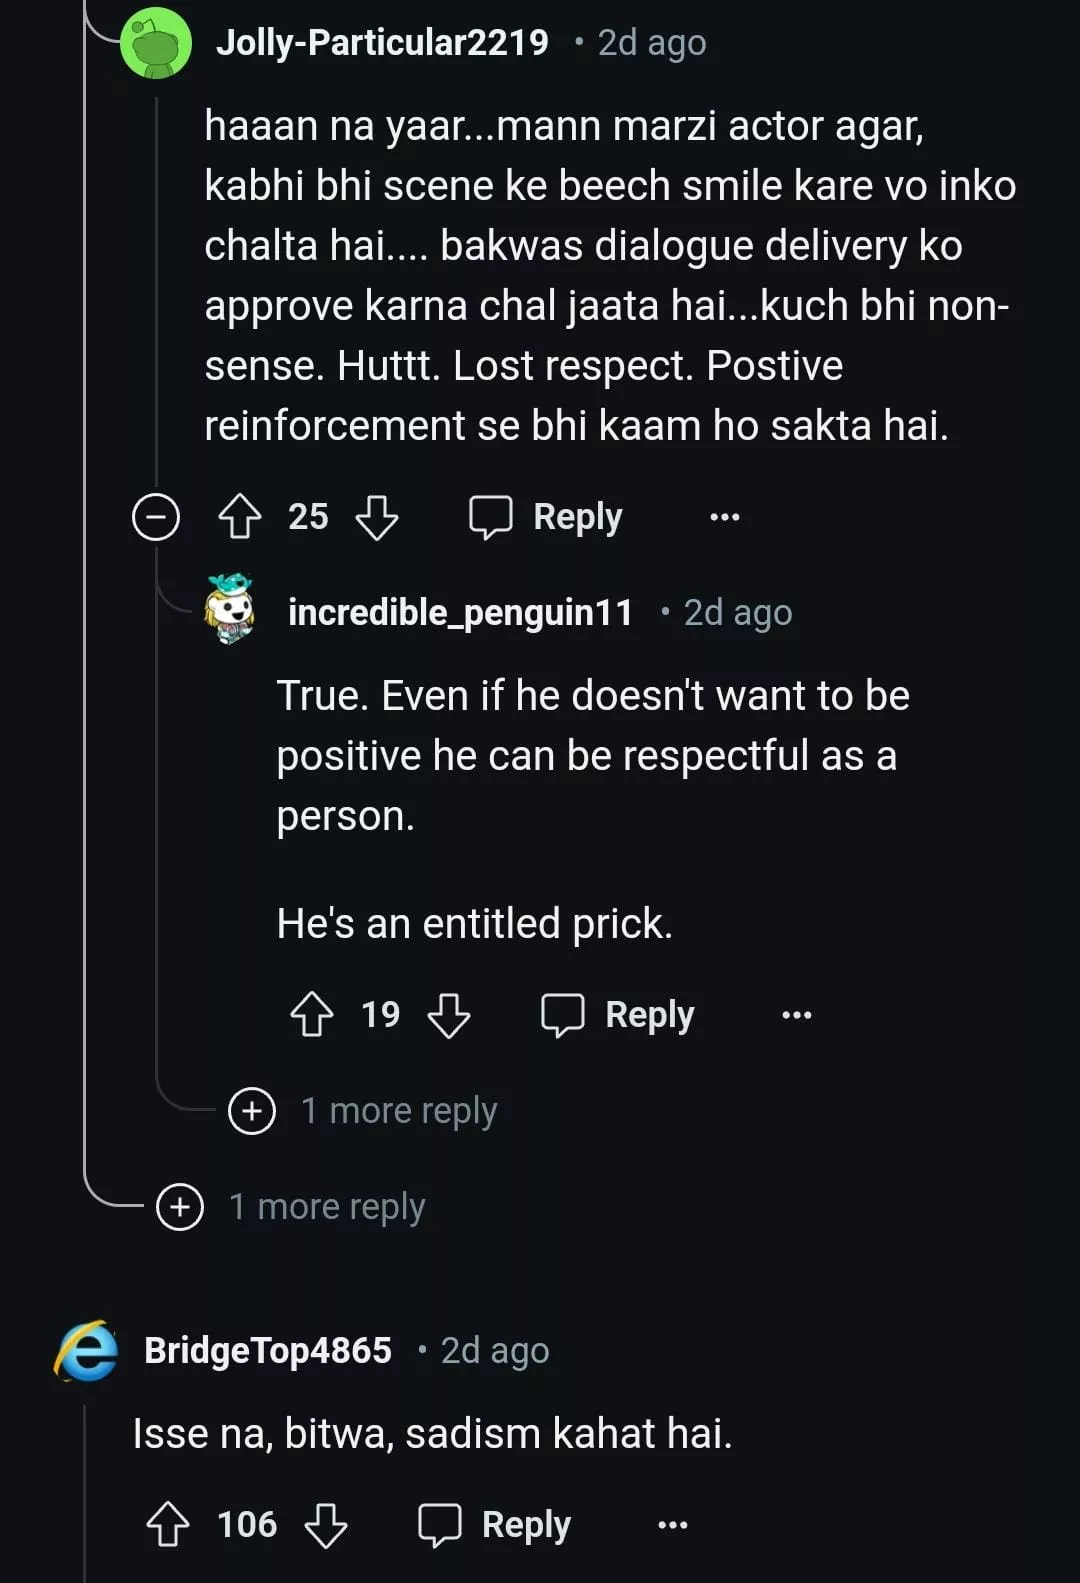Upvote Jolly-Particular2219's comment
The image size is (1080, 1583).
239,517
